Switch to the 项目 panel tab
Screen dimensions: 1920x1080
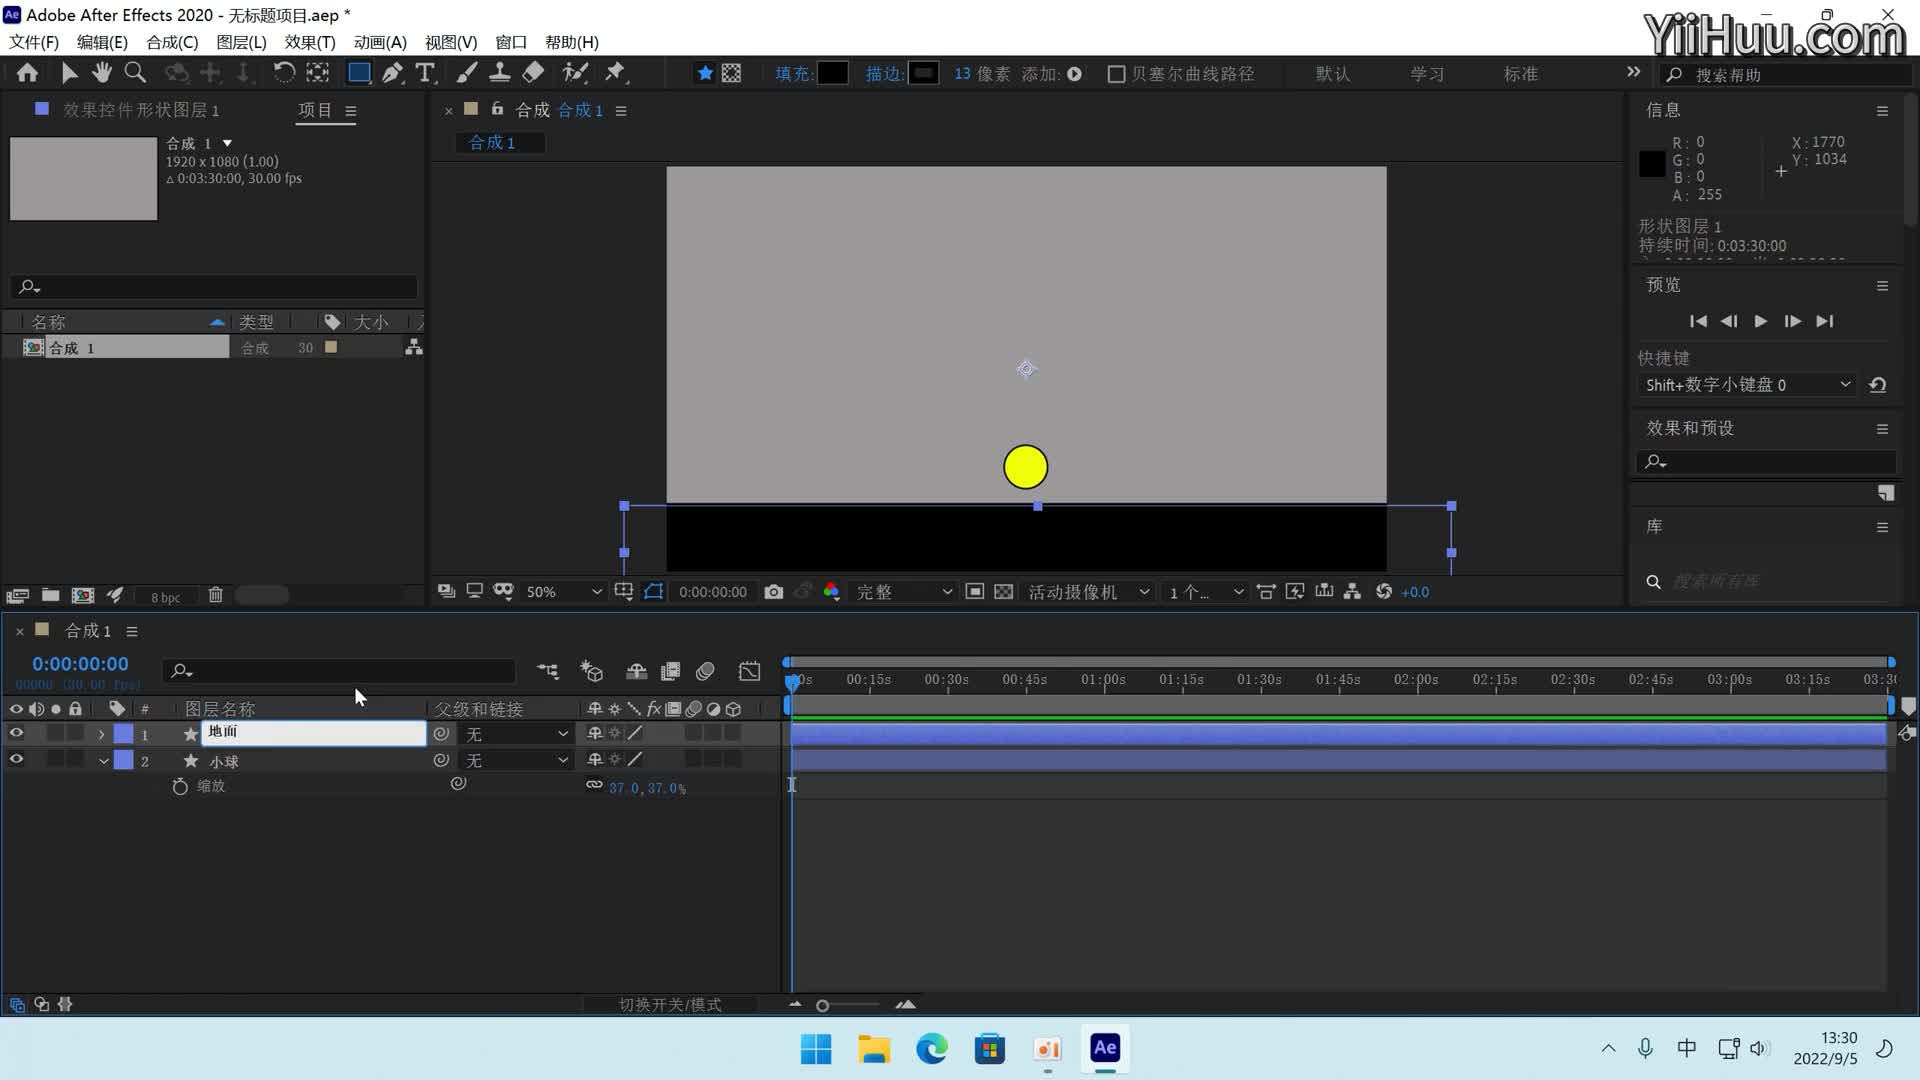315,110
